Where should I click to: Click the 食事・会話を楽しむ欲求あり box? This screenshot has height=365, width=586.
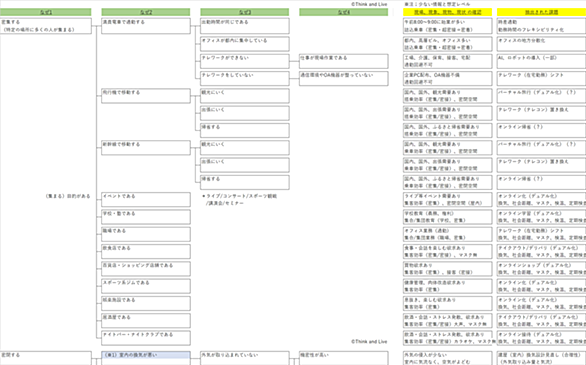point(447,251)
